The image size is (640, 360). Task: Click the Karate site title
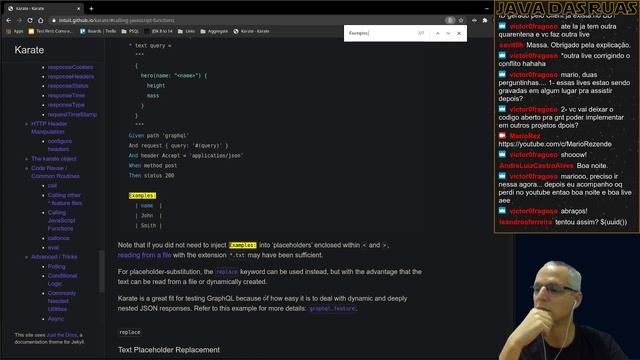coord(29,50)
